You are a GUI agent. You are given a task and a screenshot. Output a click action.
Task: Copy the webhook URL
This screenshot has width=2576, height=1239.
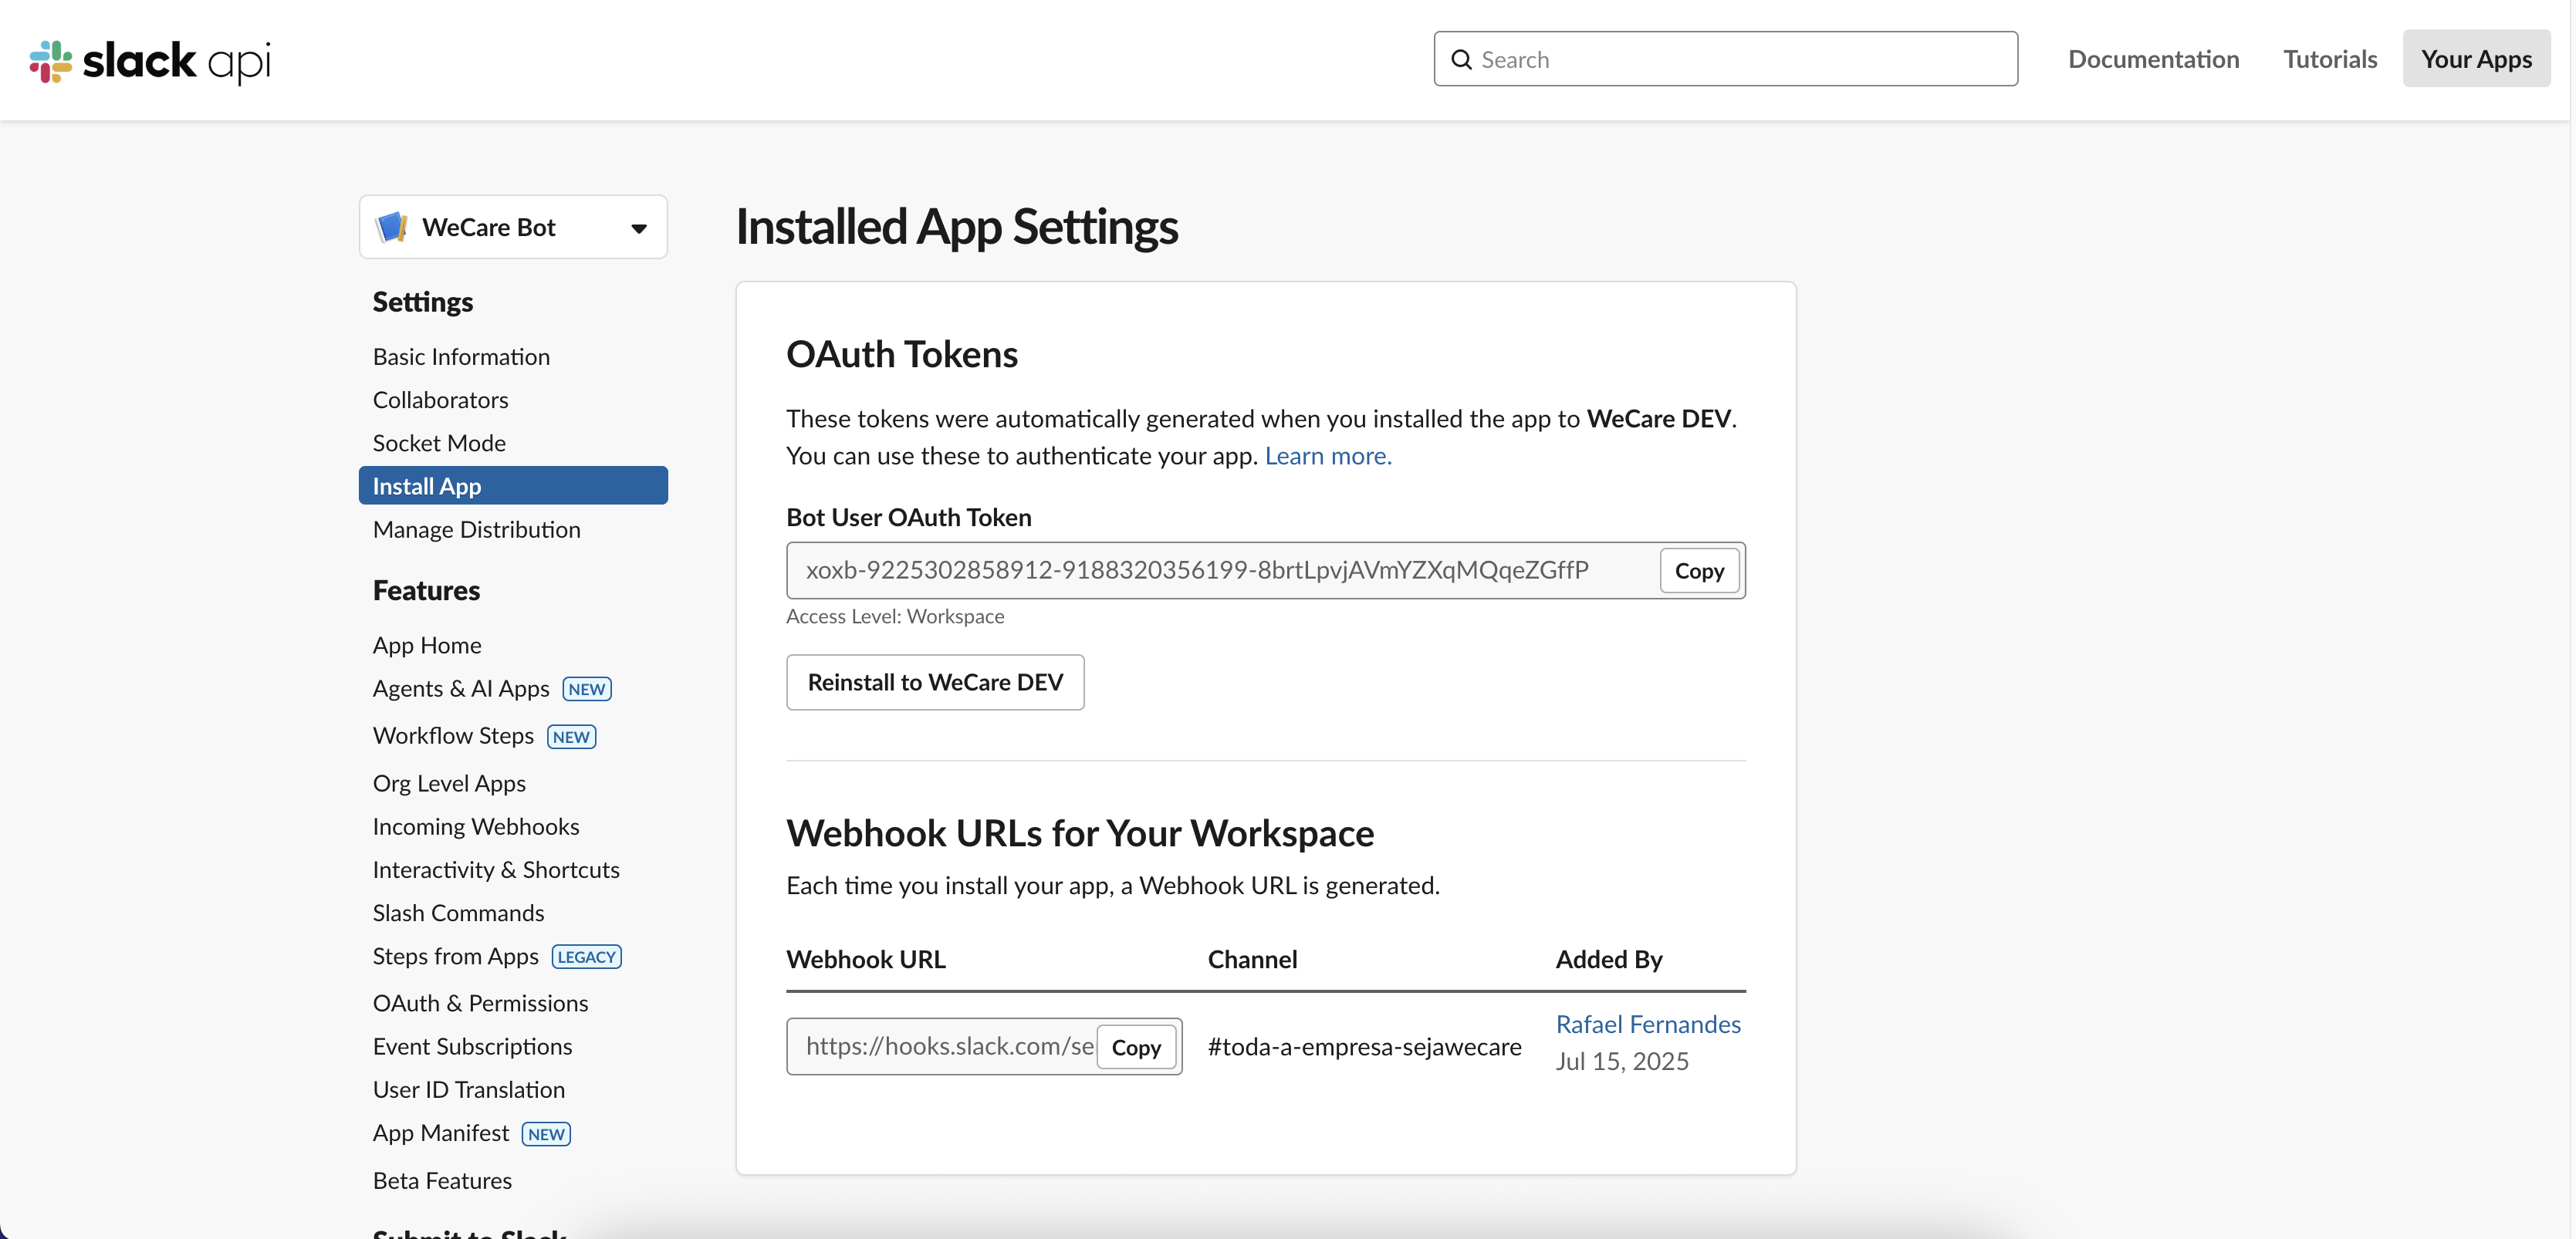tap(1136, 1047)
